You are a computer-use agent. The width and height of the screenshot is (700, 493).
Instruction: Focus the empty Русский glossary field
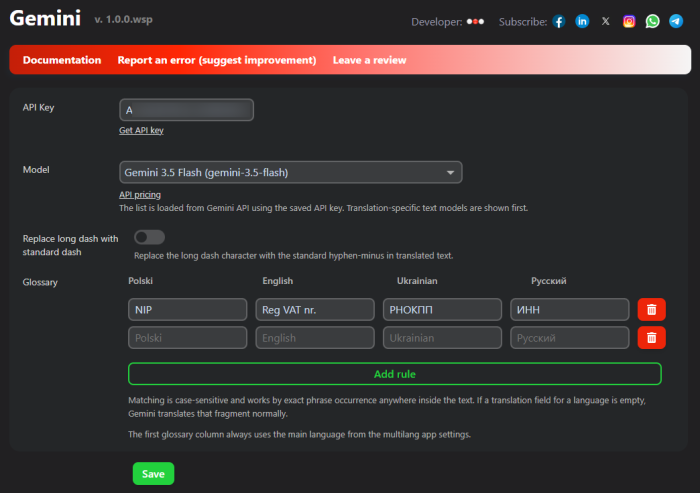pyautogui.click(x=570, y=338)
